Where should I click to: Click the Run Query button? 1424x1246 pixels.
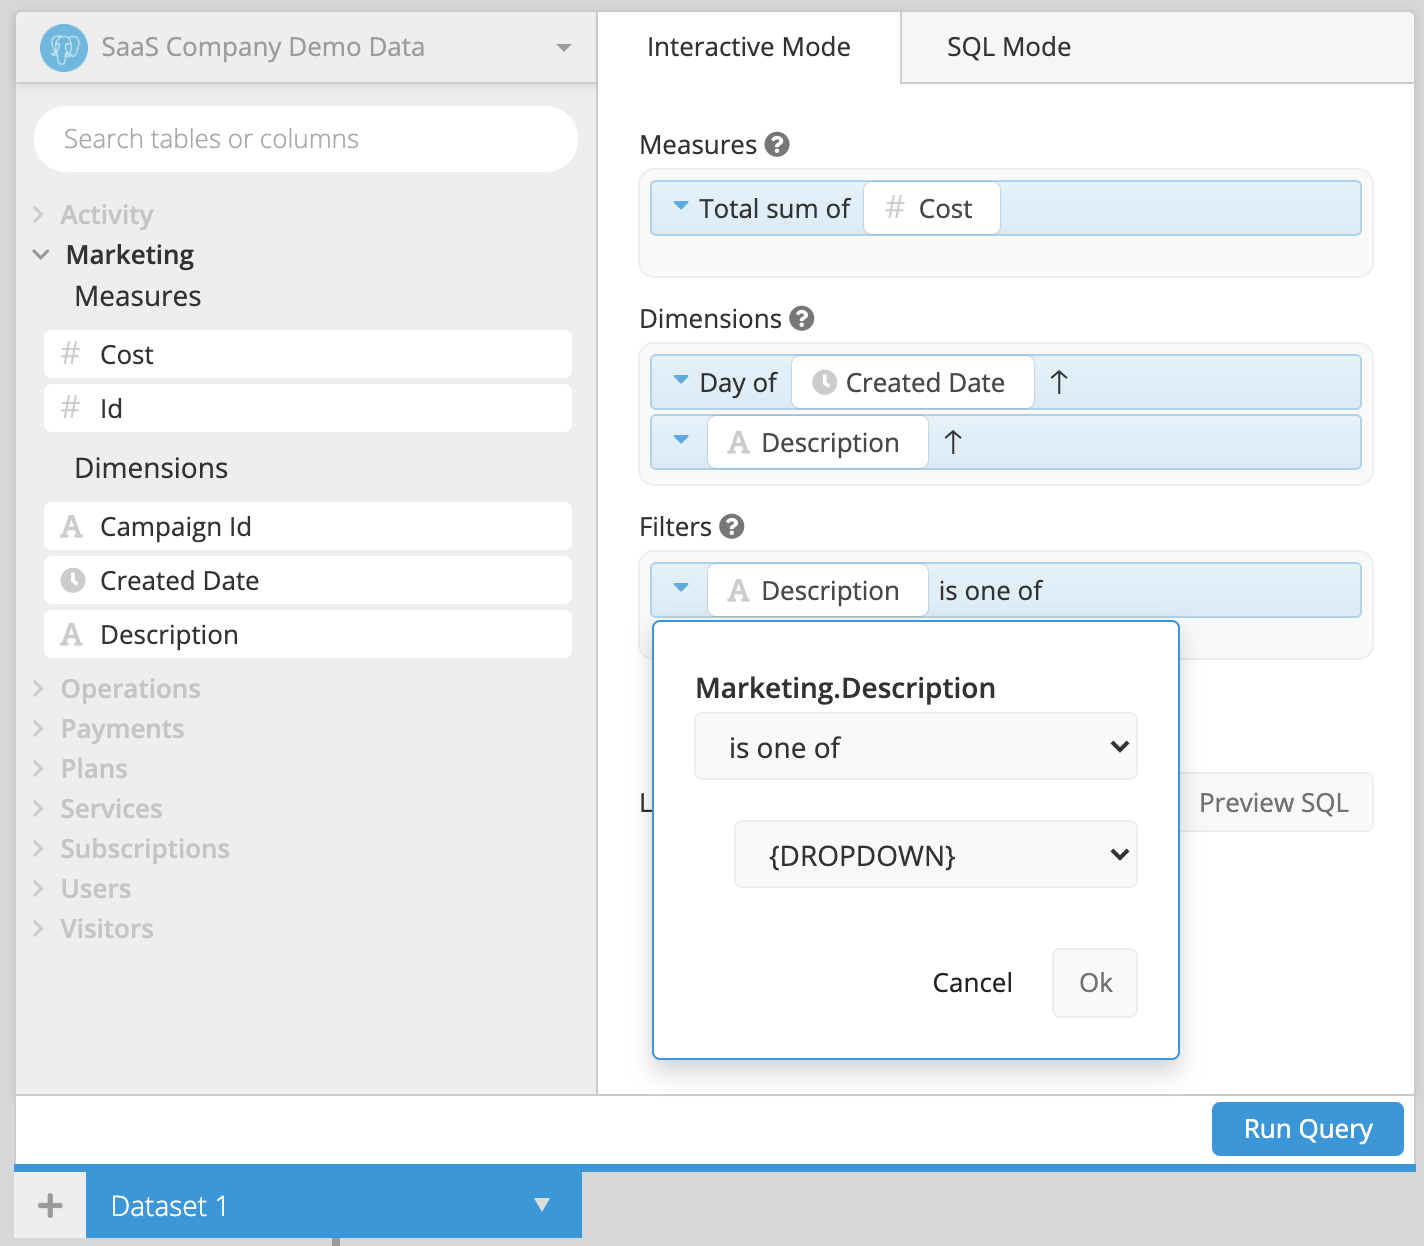[x=1308, y=1129]
